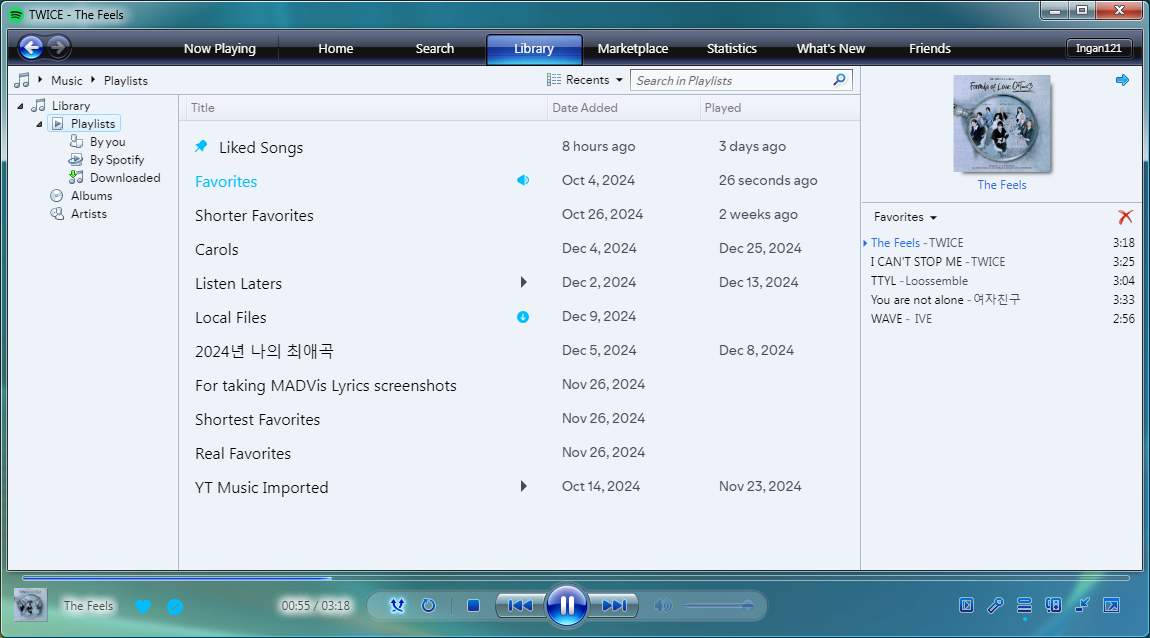Stop playback with the square button
Screen dimensions: 1150x638
pos(473,606)
